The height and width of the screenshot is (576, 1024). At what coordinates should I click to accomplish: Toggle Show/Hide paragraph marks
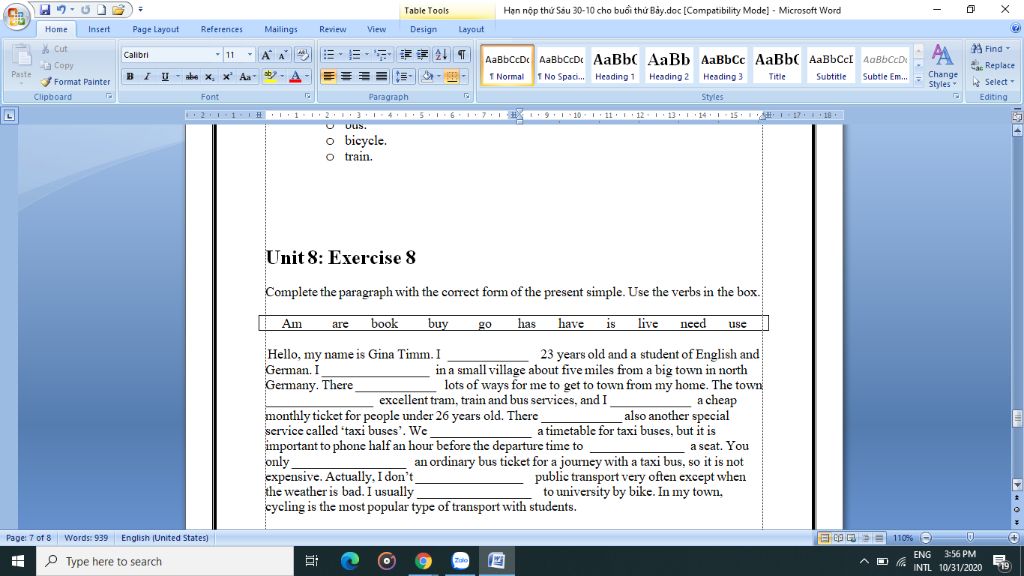[x=462, y=55]
